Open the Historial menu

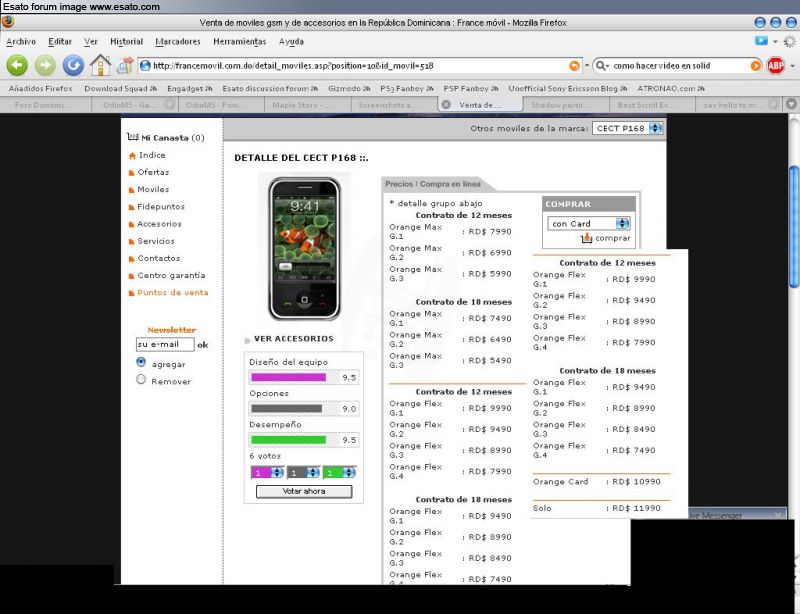pyautogui.click(x=127, y=41)
